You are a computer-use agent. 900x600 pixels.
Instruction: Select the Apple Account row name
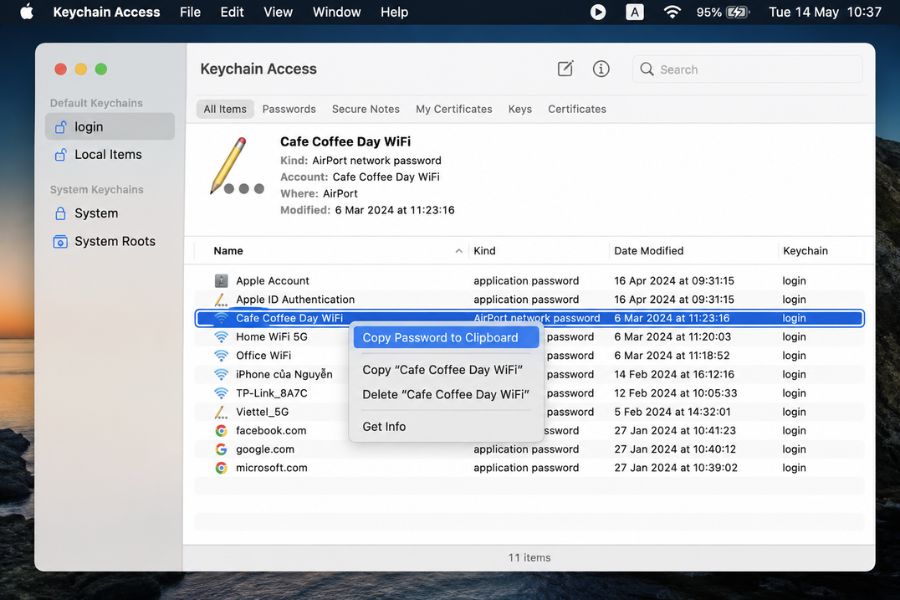pos(273,281)
